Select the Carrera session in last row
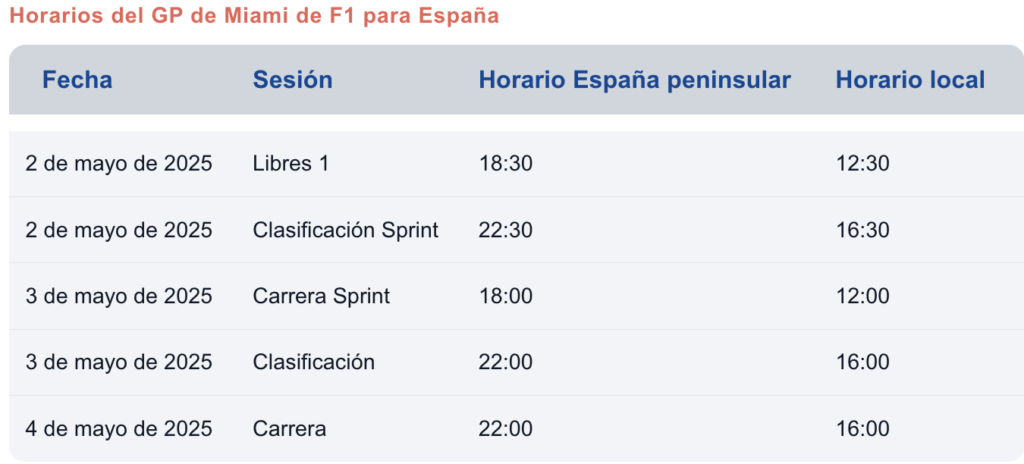Image resolution: width=1024 pixels, height=464 pixels. (x=289, y=429)
